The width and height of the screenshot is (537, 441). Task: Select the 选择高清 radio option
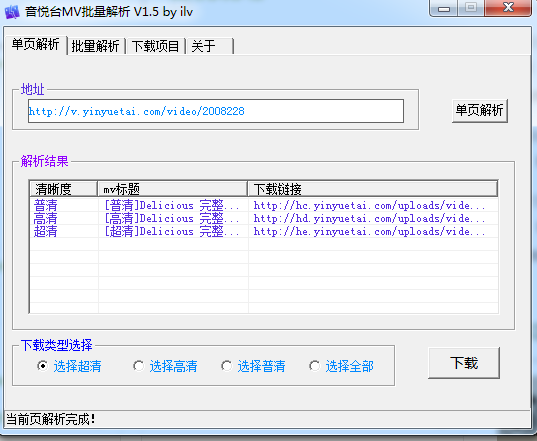pyautogui.click(x=165, y=366)
